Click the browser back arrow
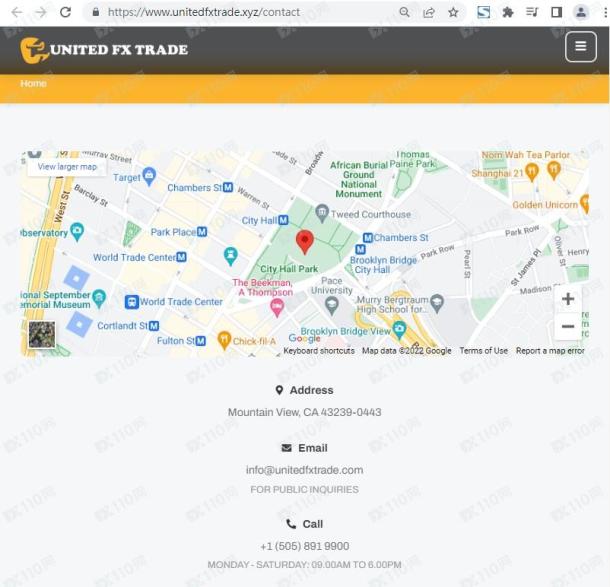 pyautogui.click(x=16, y=12)
